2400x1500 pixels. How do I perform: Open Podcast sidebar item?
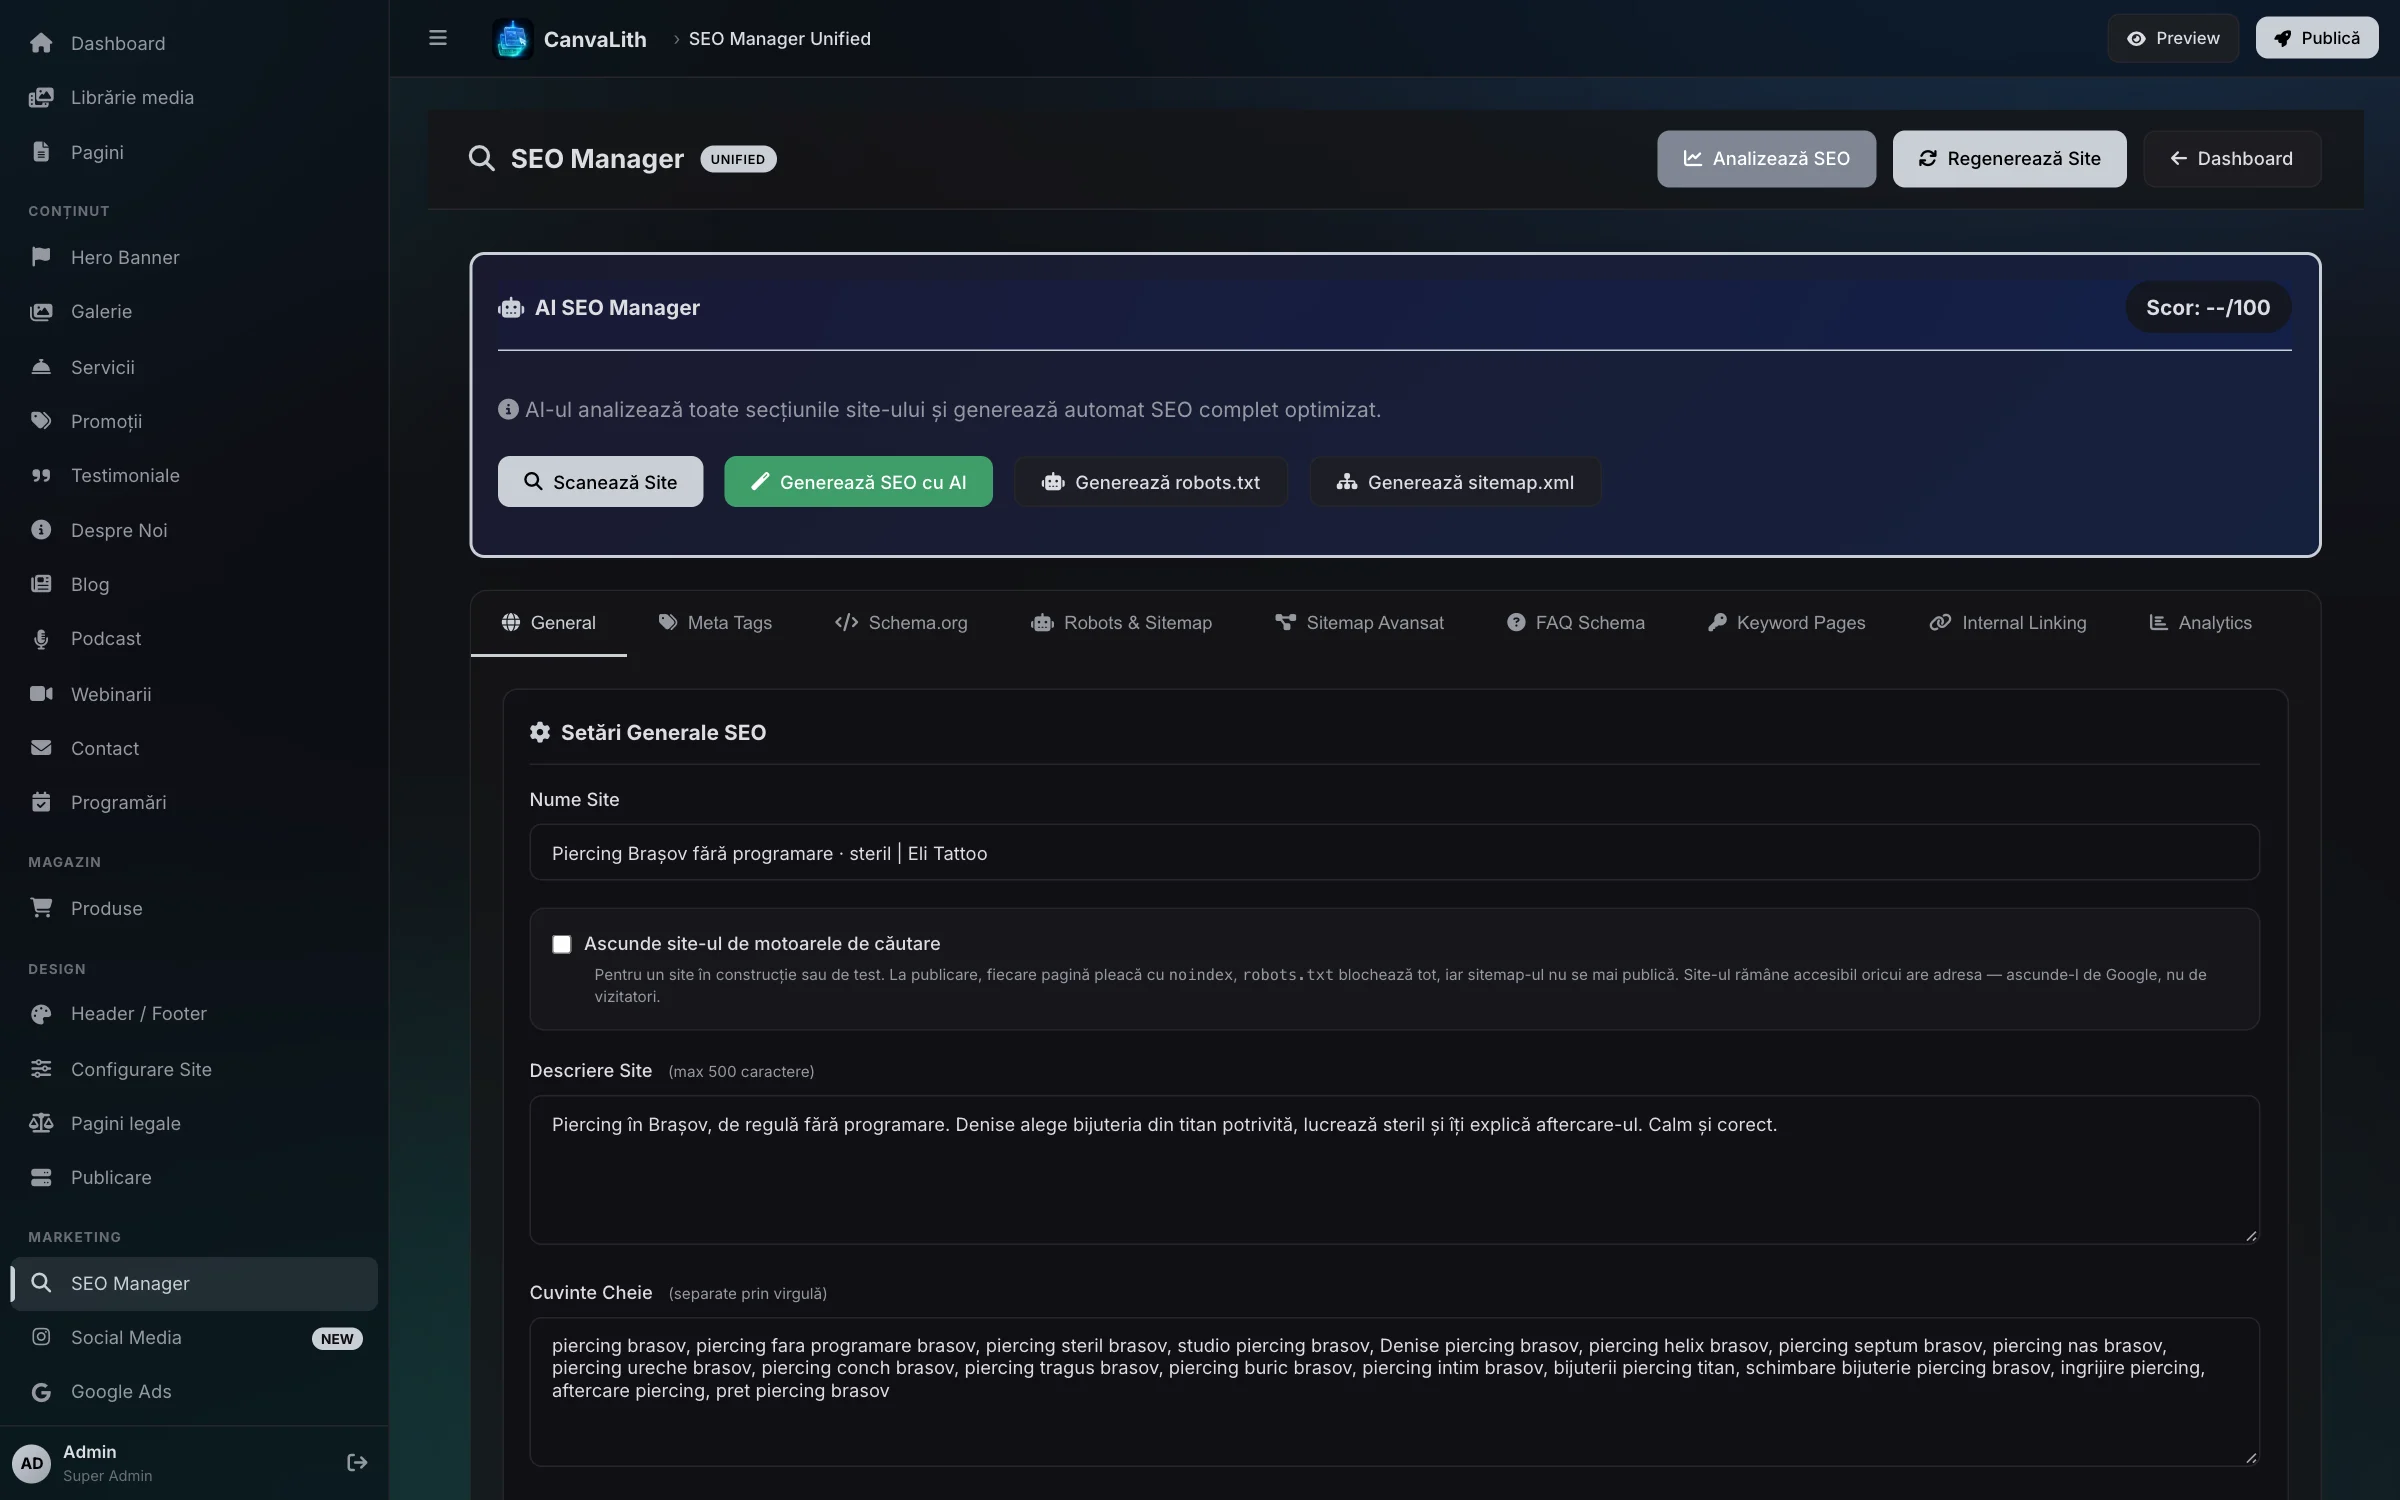click(194, 638)
